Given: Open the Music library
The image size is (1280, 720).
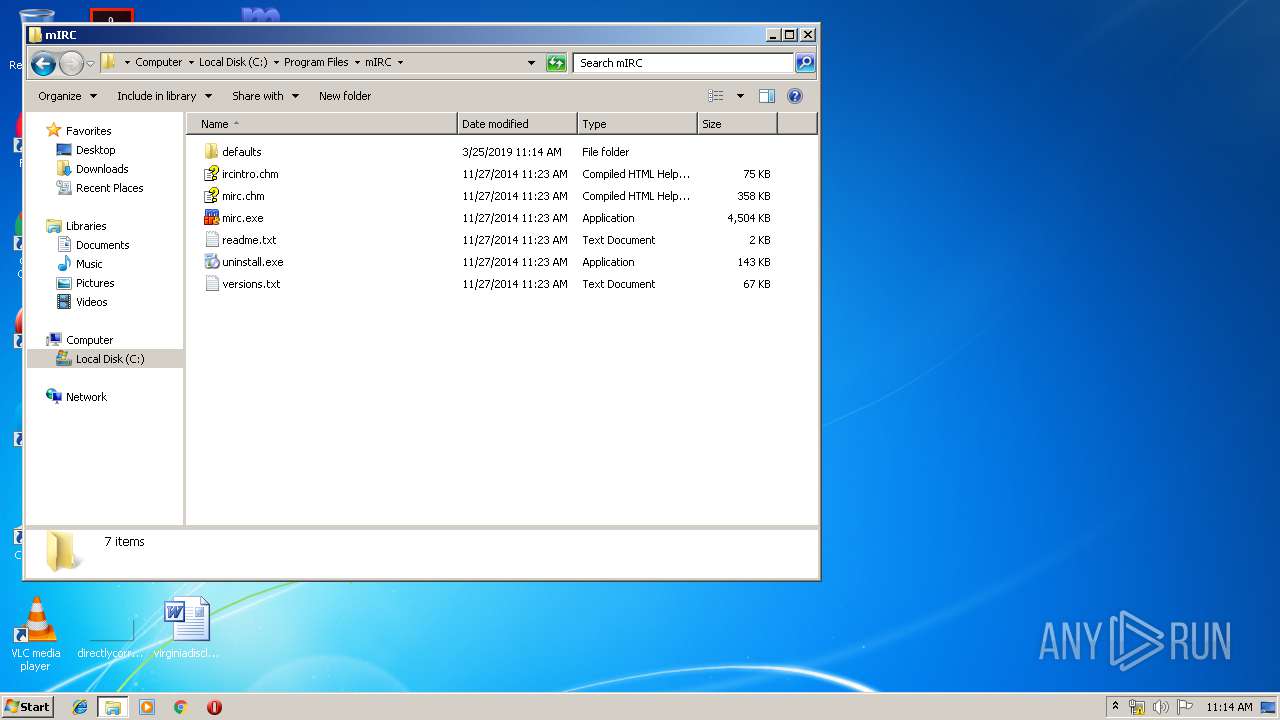Looking at the screenshot, I should pyautogui.click(x=89, y=264).
